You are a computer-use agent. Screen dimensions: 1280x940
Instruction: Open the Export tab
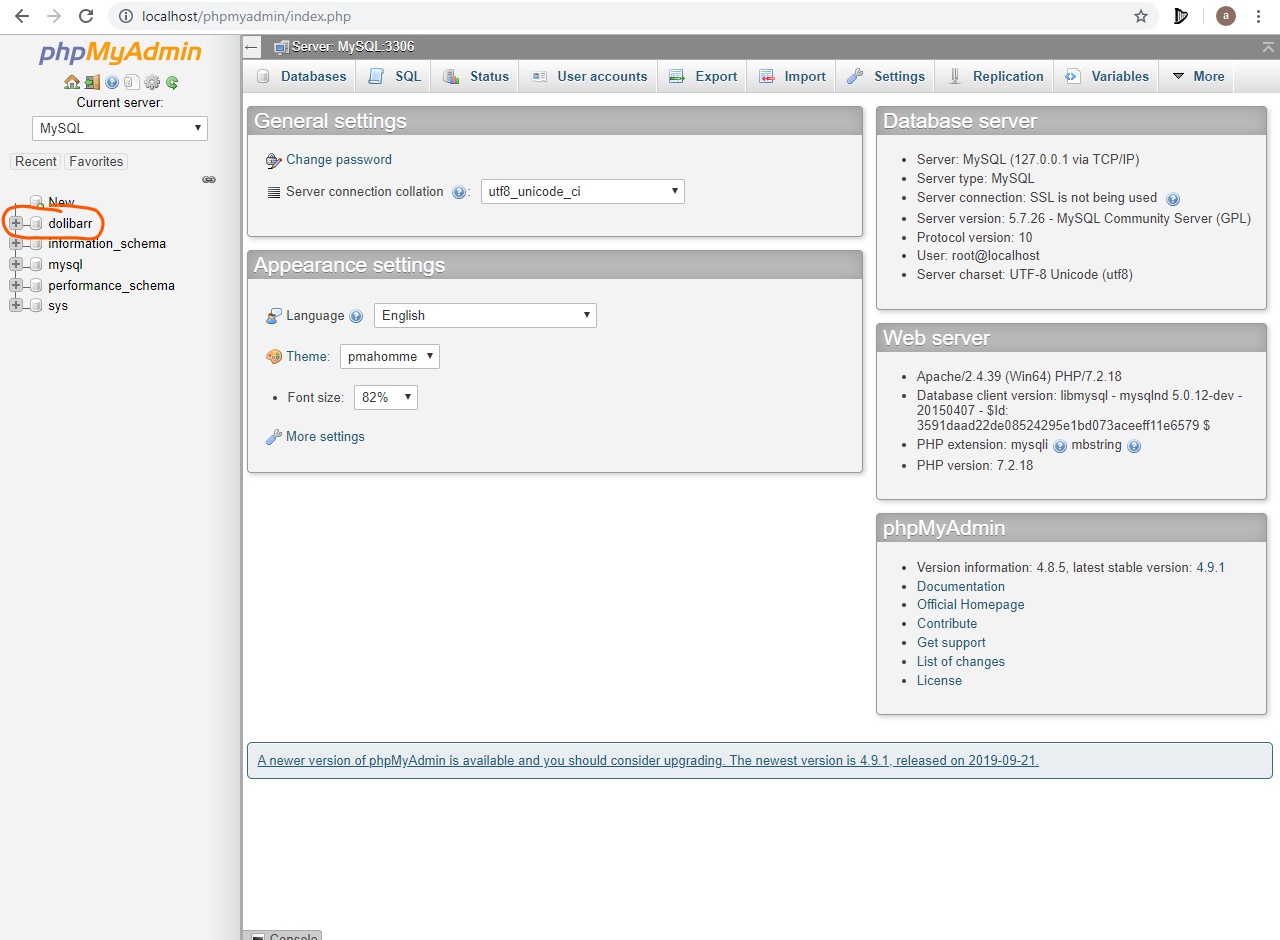(703, 76)
